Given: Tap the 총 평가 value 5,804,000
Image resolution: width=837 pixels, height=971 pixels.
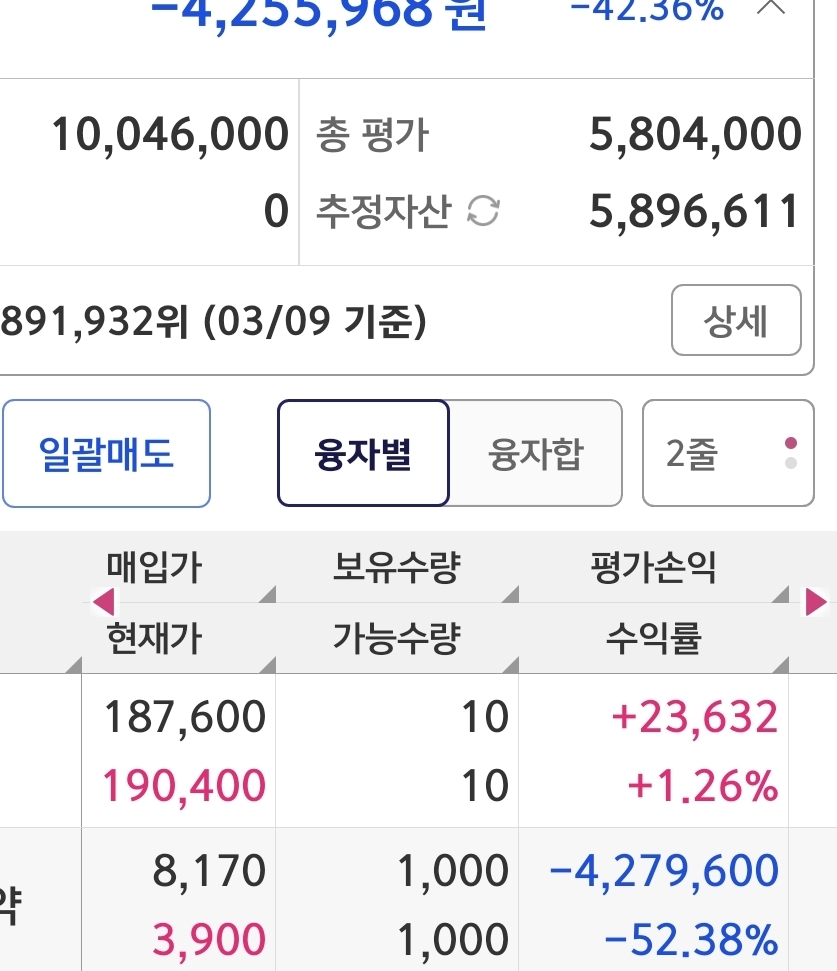Looking at the screenshot, I should coord(695,134).
